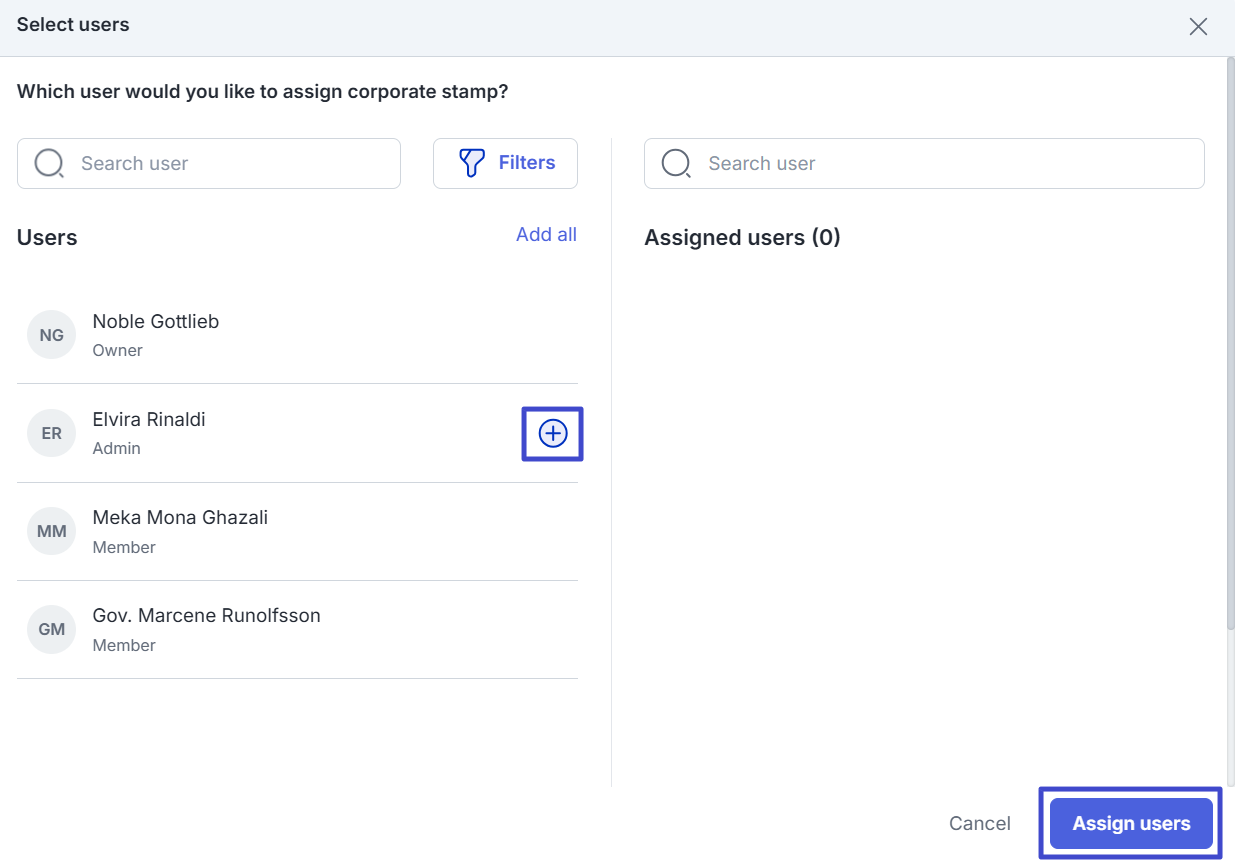
Task: Click the MM avatar for Meka Mona Ghazali
Action: click(x=51, y=531)
